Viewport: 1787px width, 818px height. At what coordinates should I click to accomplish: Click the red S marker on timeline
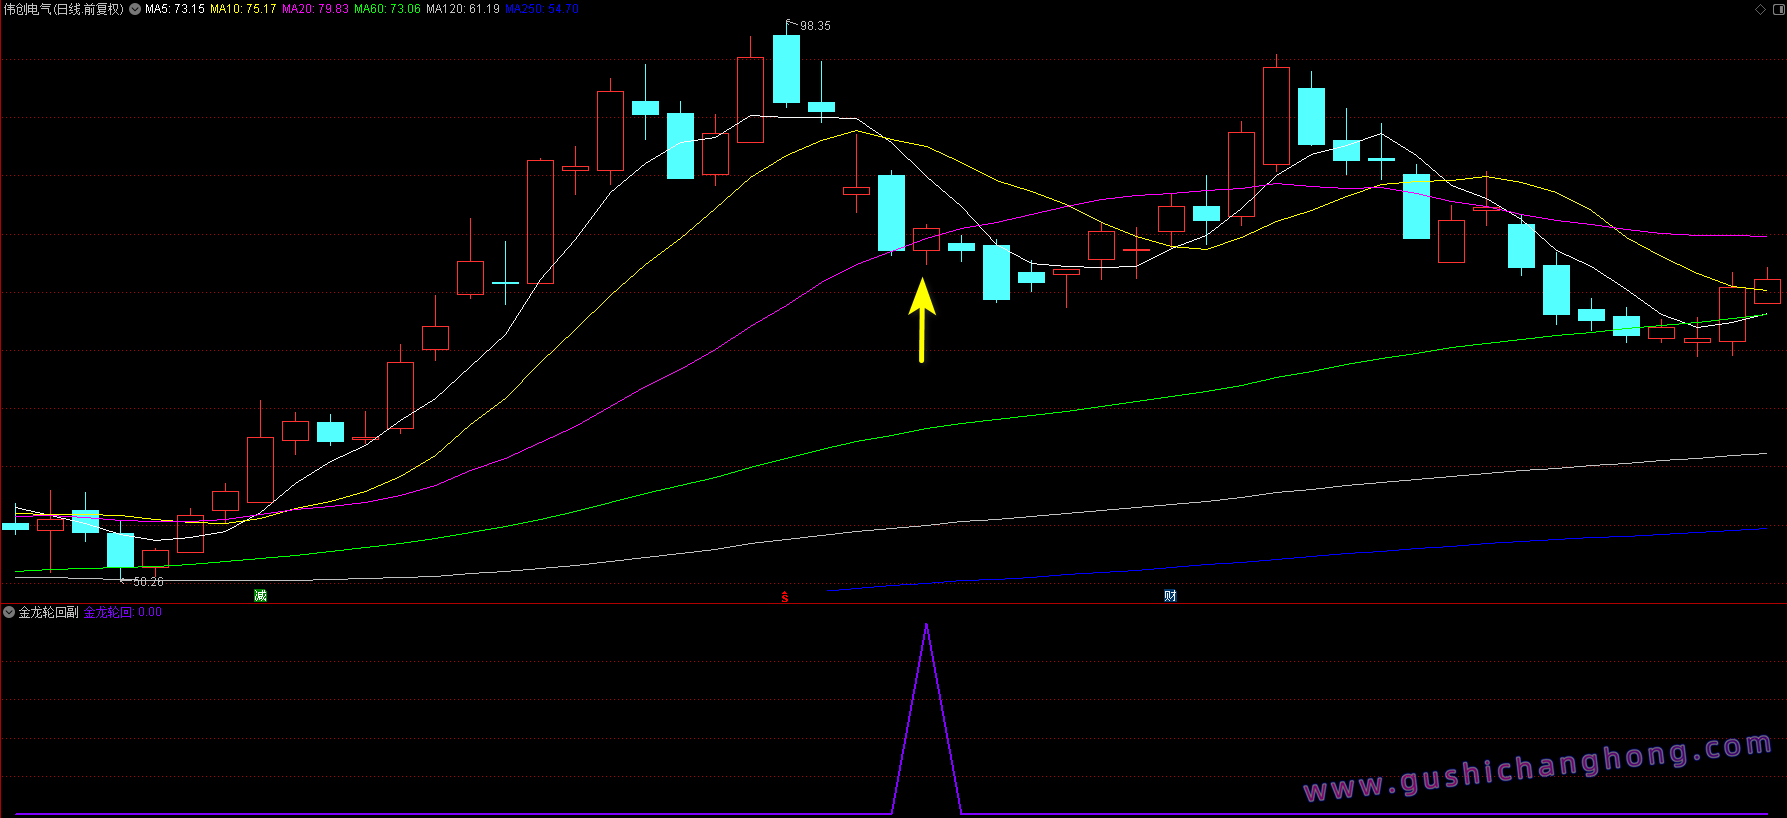pyautogui.click(x=785, y=597)
